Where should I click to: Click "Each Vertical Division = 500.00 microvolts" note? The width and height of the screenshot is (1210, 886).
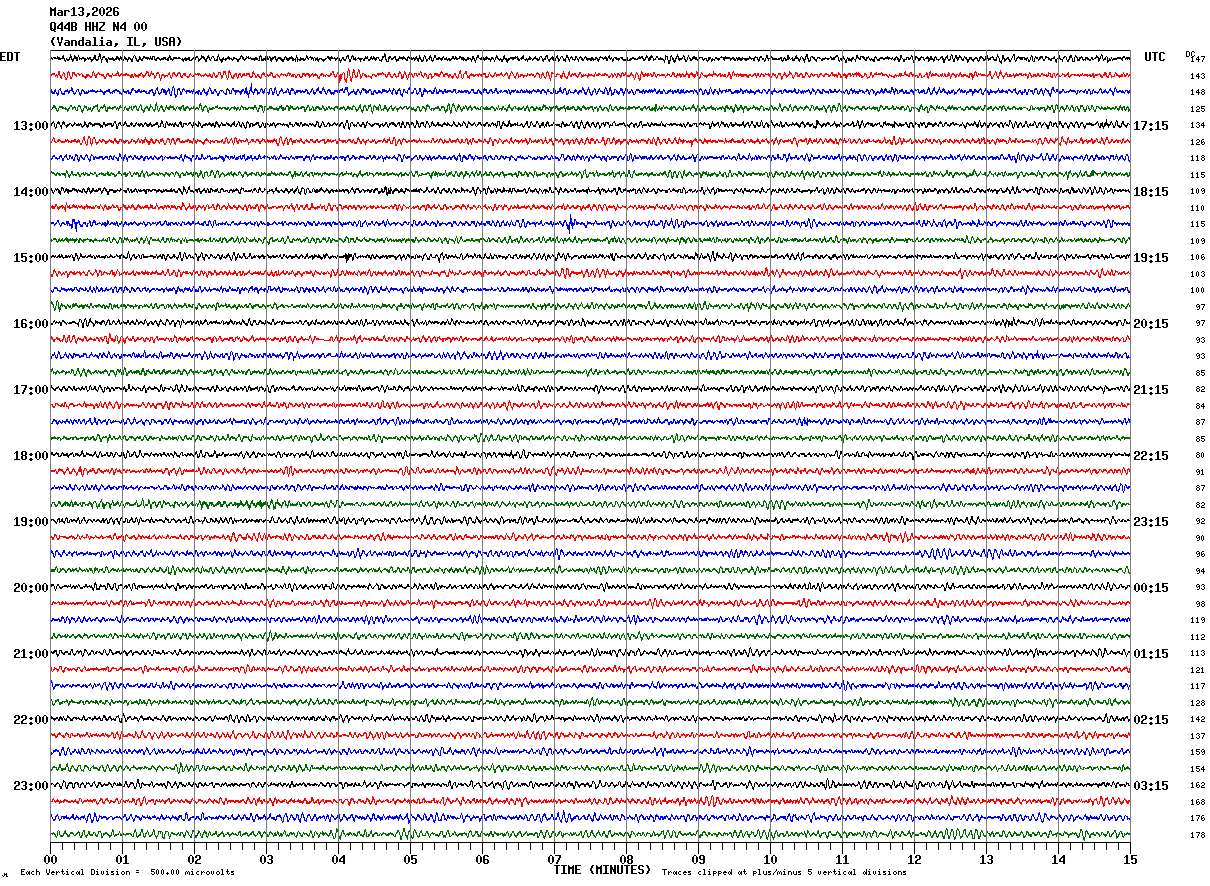128,873
